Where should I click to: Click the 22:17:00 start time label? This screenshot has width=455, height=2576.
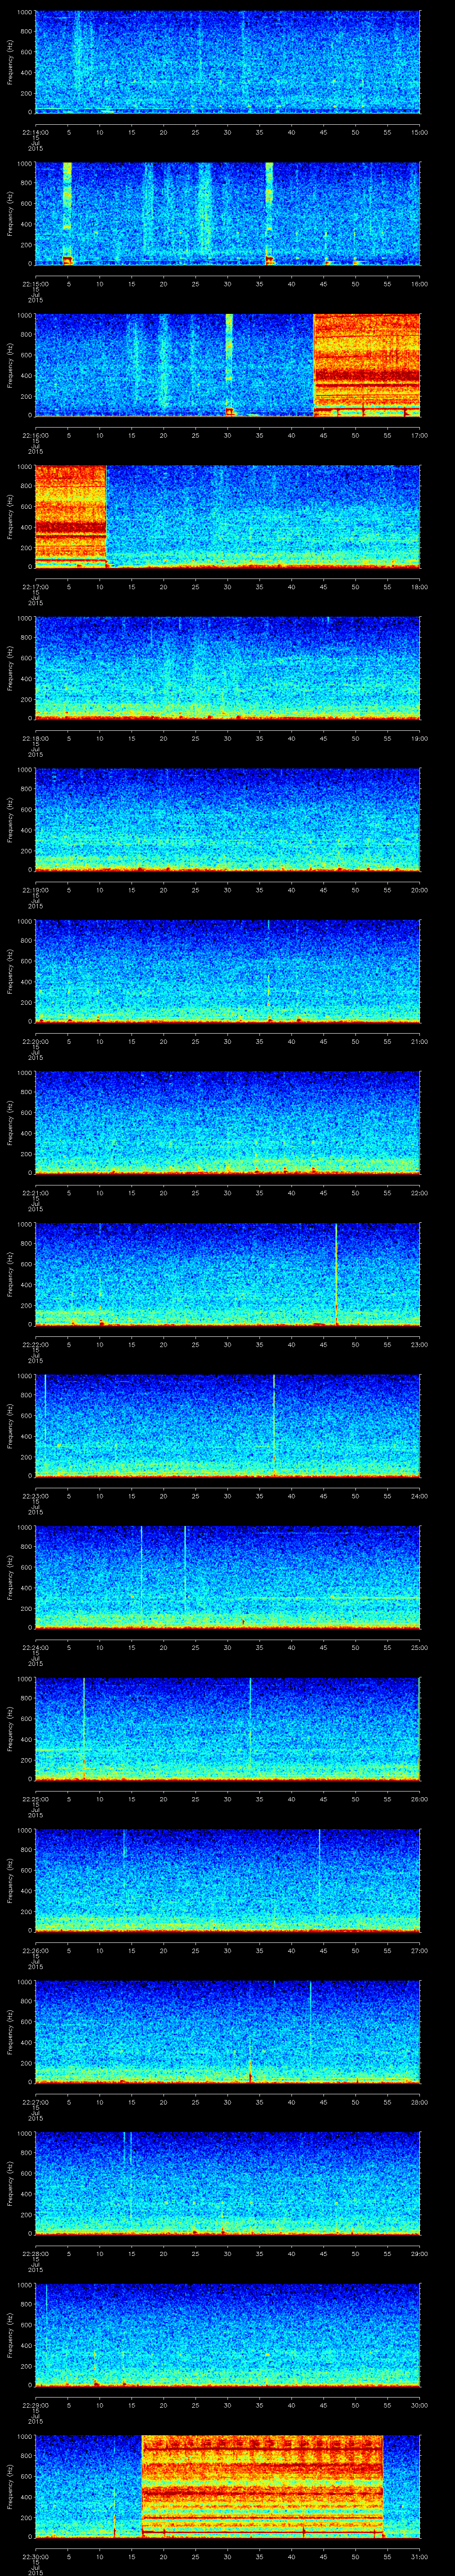tap(35, 587)
